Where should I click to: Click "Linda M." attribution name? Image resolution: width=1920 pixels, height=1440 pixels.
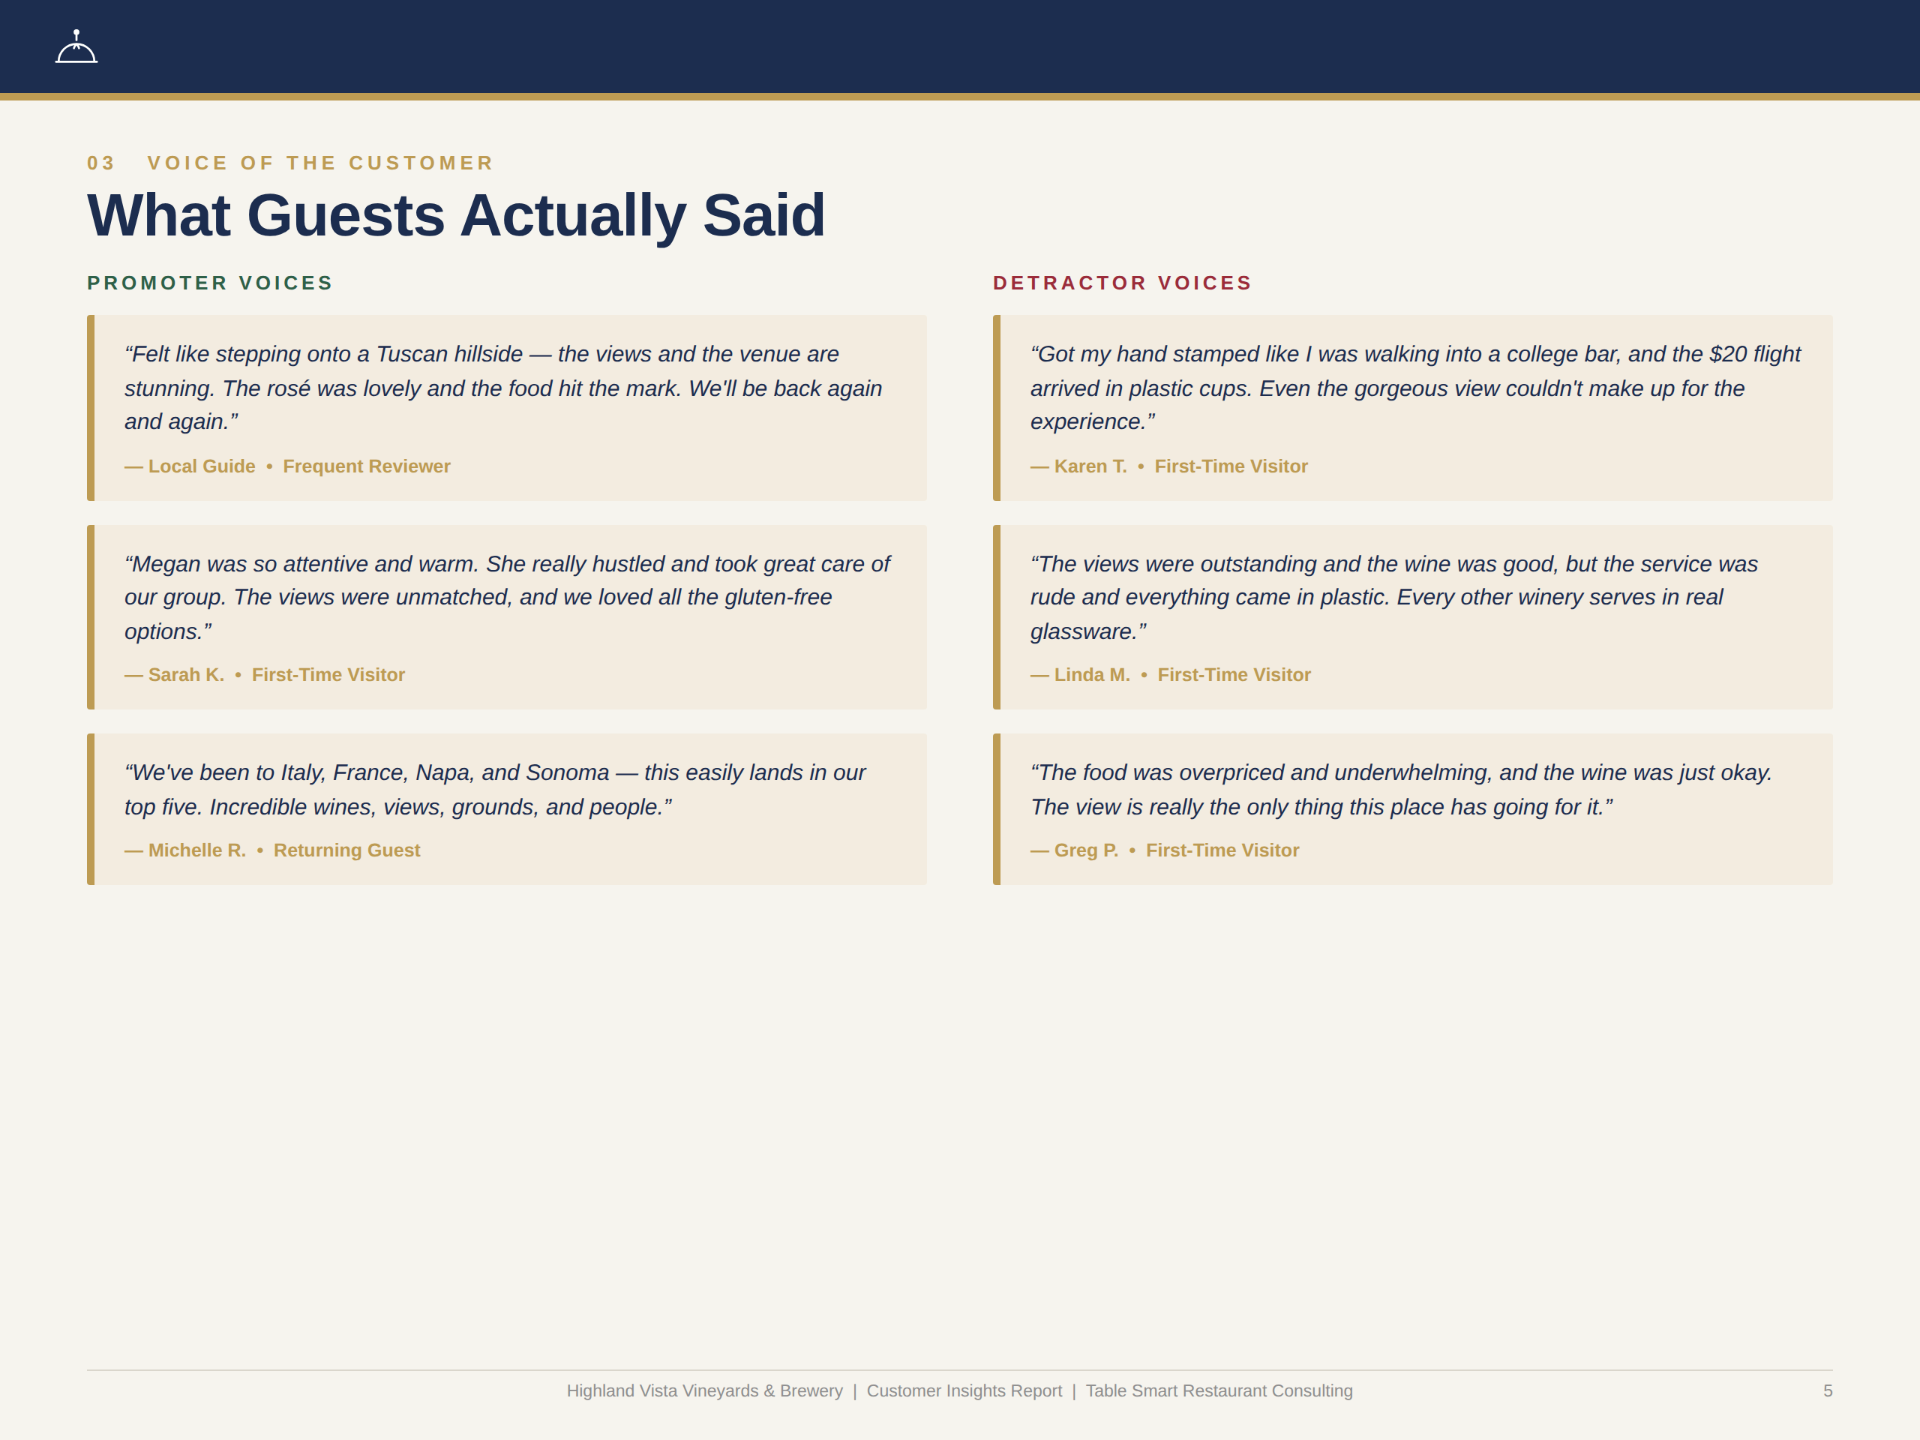click(x=1092, y=675)
